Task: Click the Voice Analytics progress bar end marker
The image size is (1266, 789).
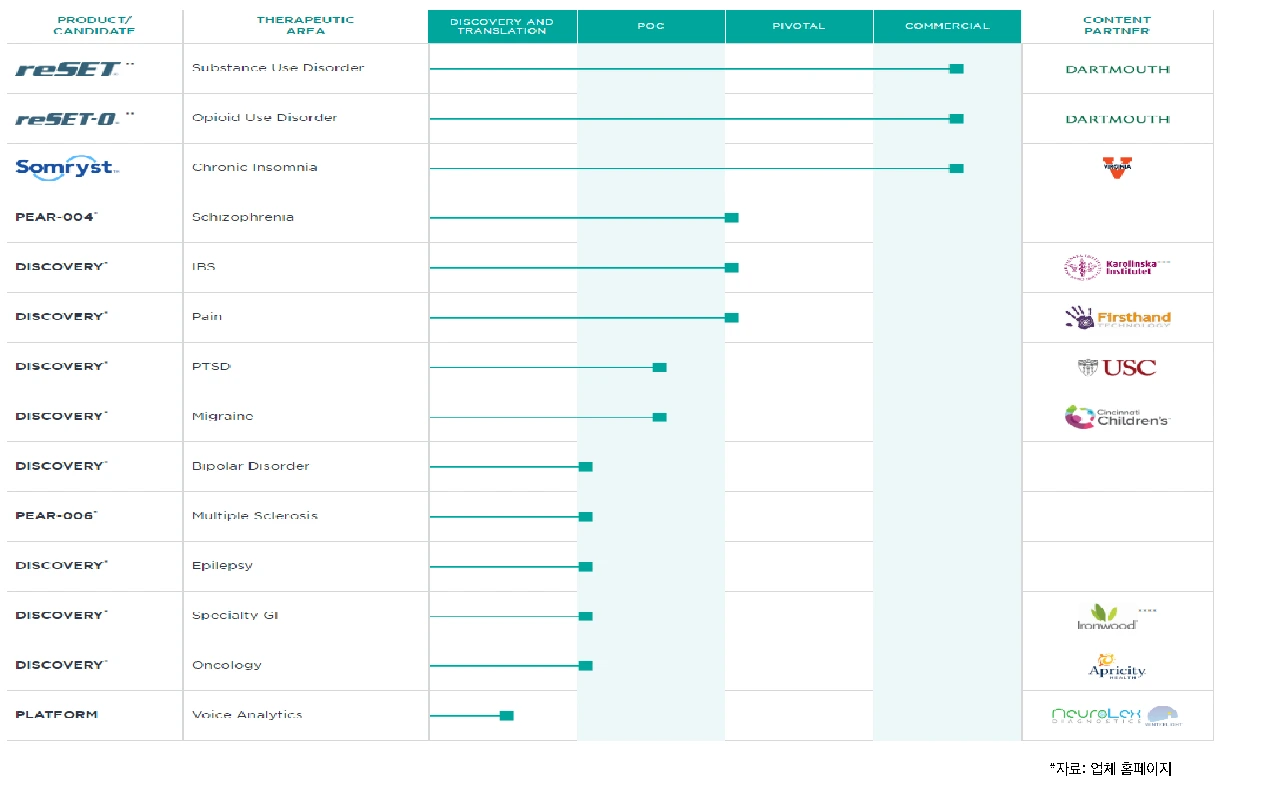Action: point(506,716)
